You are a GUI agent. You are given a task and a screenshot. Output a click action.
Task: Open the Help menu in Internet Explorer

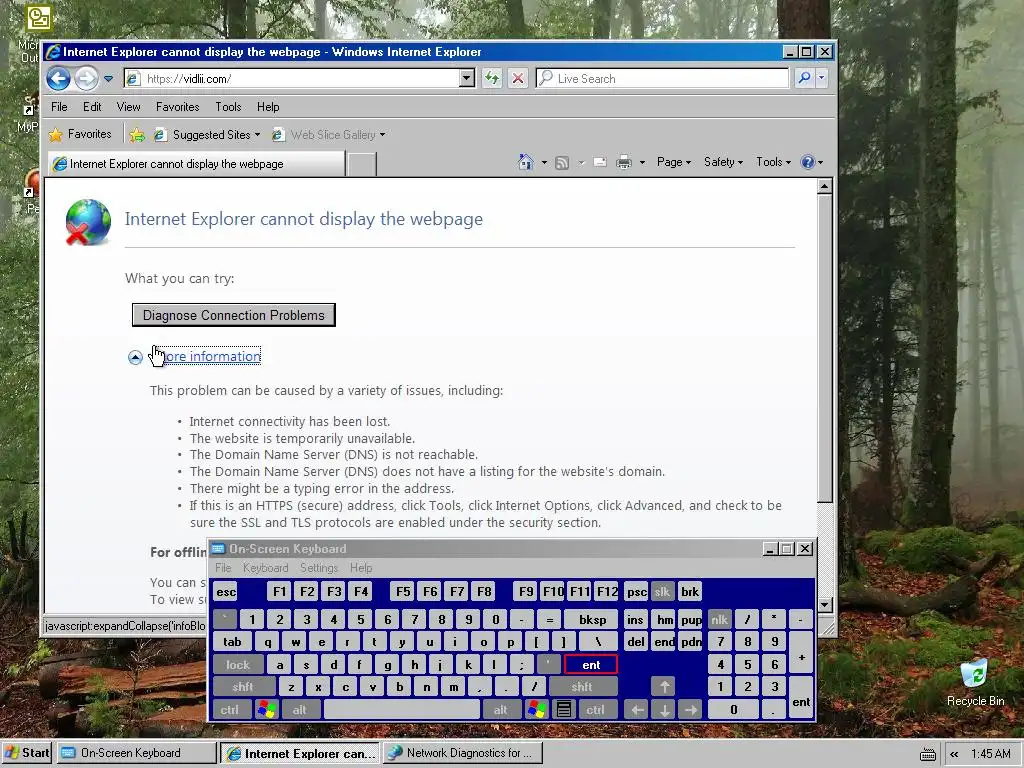point(268,106)
